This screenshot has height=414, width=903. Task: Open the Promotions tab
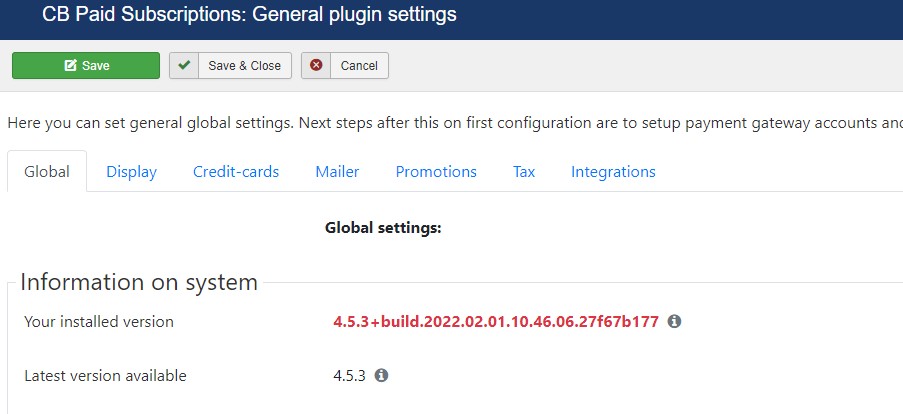(436, 172)
